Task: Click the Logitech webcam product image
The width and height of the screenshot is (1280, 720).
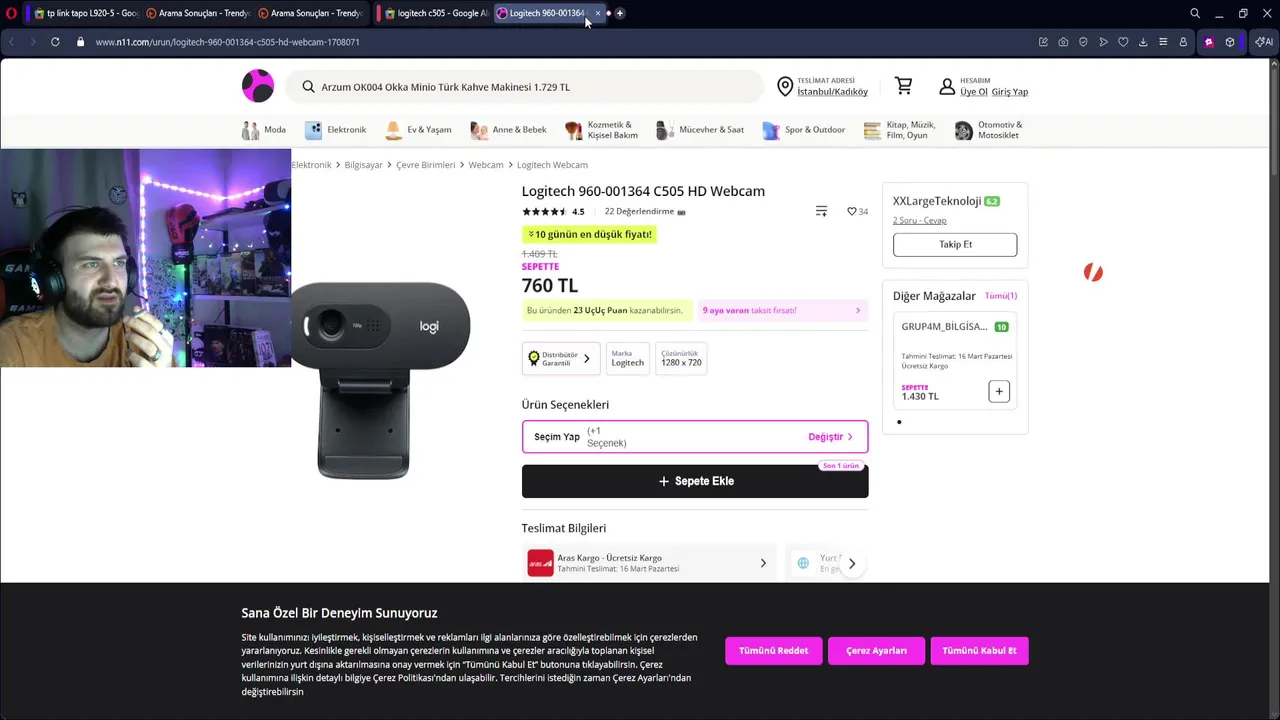Action: pos(380,380)
